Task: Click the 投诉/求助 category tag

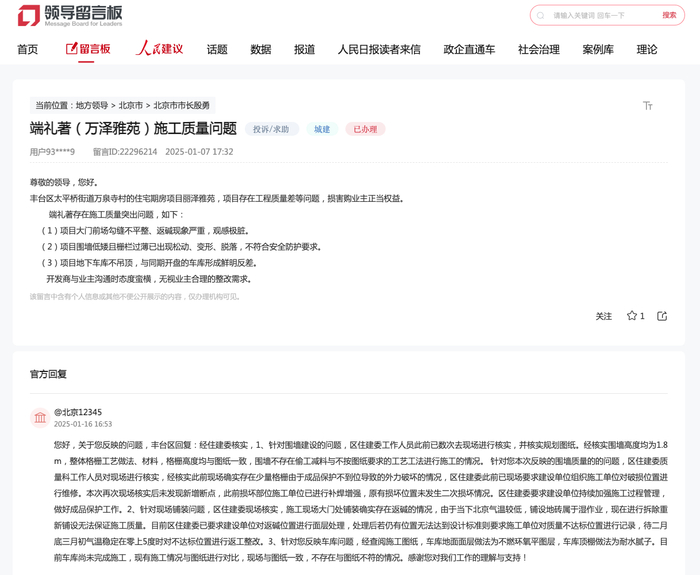Action: [271, 129]
